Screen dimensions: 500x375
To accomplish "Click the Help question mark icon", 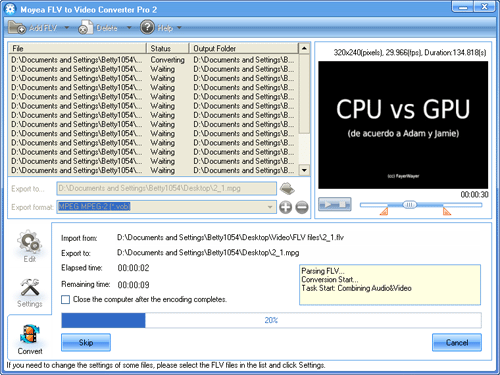I will (x=147, y=27).
